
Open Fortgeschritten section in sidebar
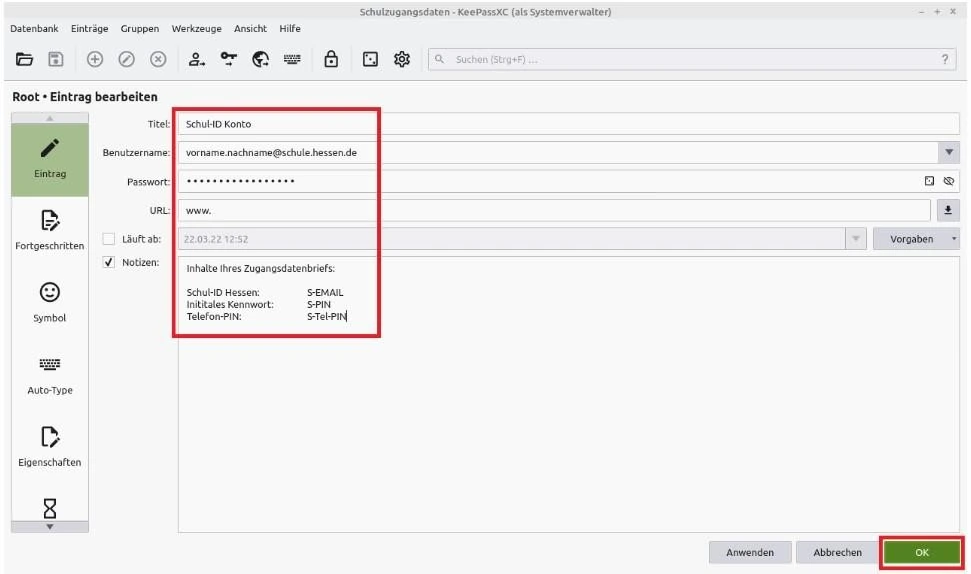tap(50, 230)
